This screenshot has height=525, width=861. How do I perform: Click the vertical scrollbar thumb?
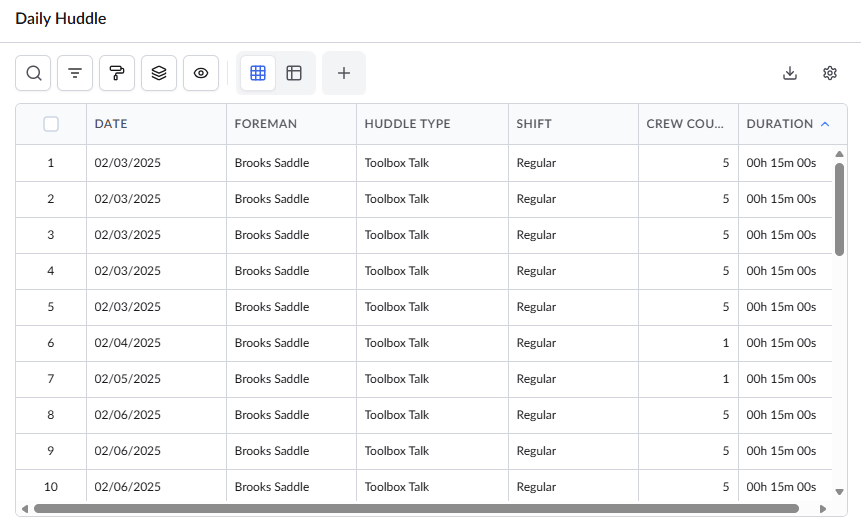pos(839,209)
